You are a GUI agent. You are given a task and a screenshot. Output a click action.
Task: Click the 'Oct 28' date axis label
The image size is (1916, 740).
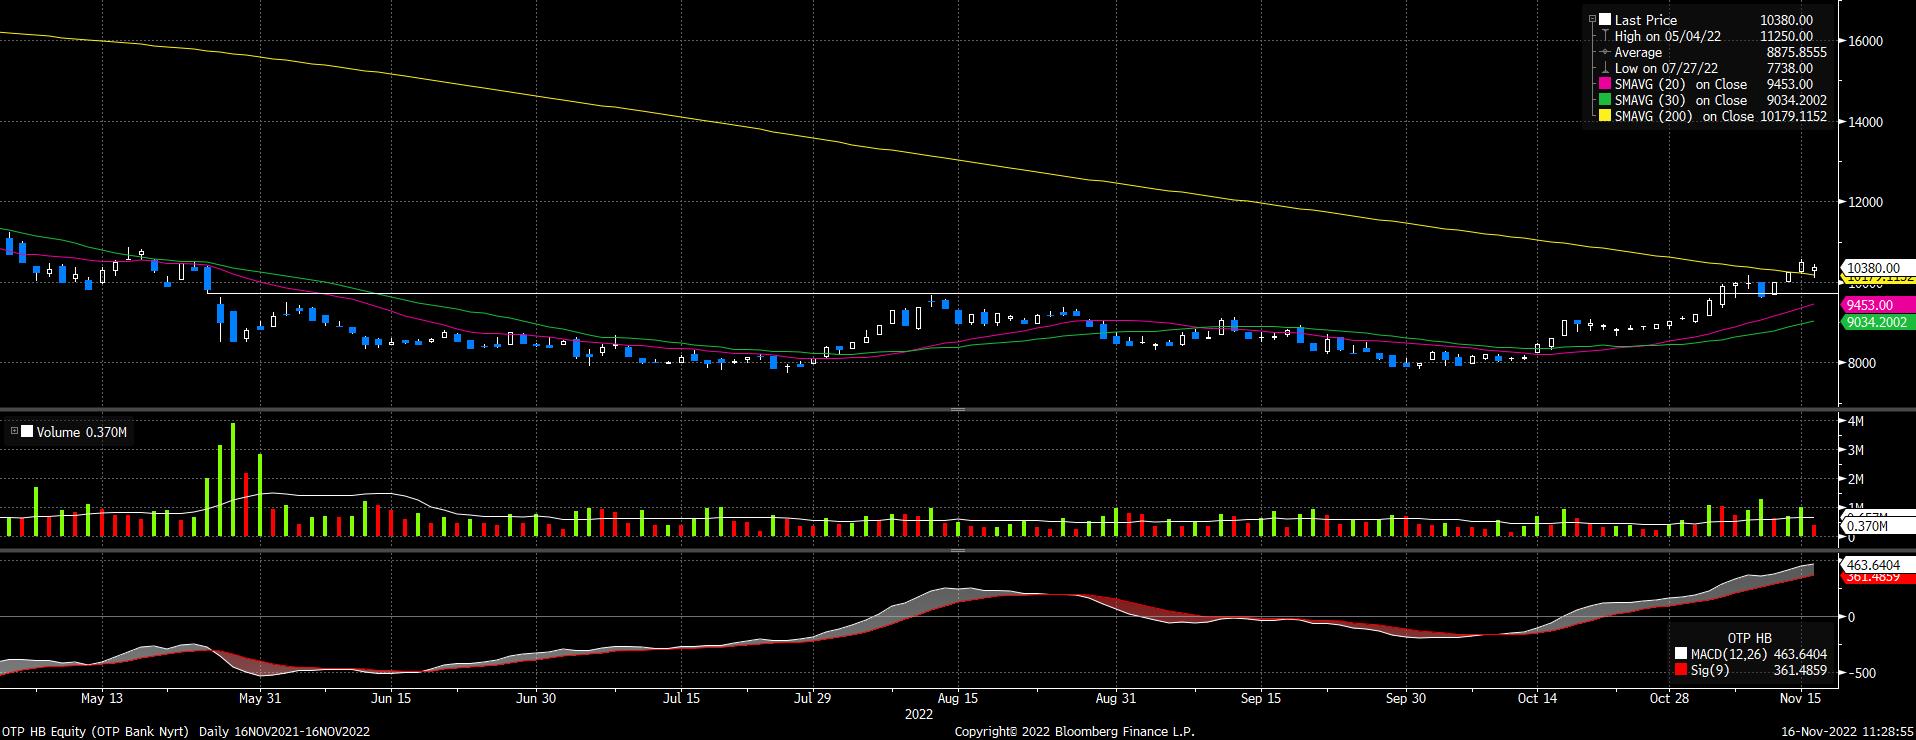(1668, 698)
